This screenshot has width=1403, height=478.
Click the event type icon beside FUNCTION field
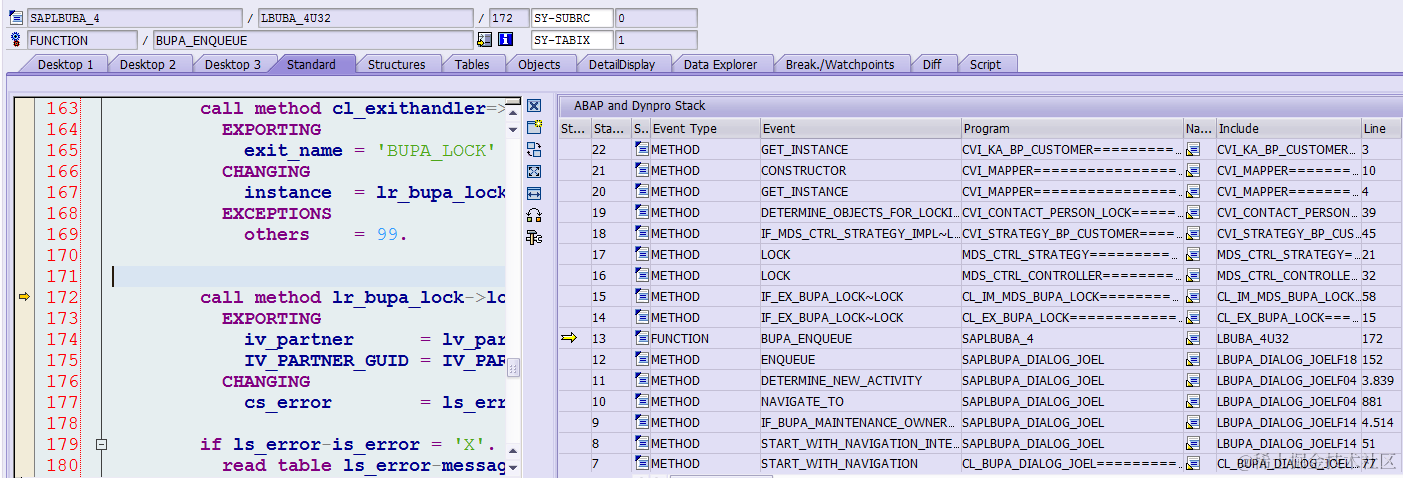(16, 40)
